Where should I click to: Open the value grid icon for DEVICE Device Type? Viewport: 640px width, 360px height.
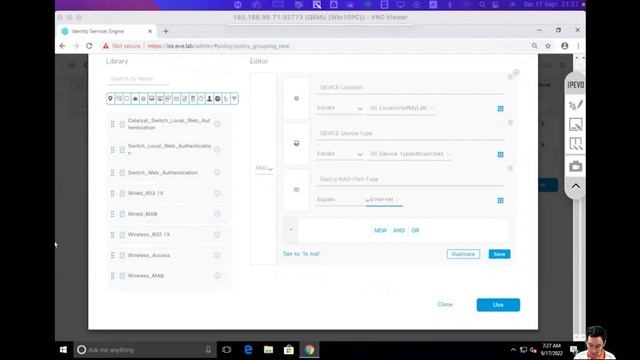point(500,155)
